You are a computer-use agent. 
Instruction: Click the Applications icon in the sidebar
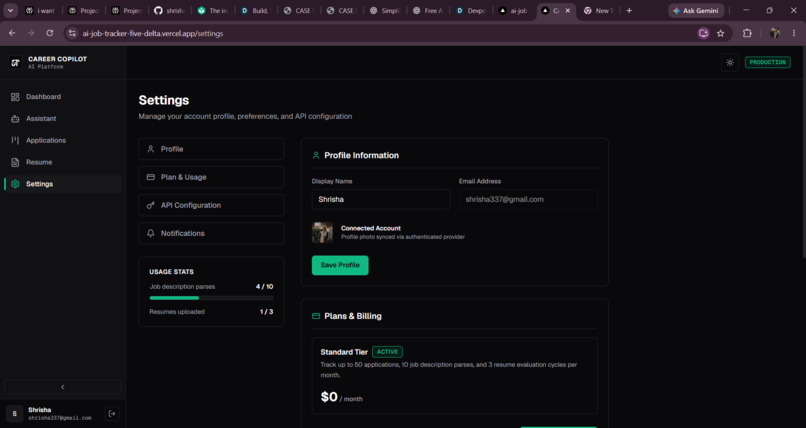point(15,140)
